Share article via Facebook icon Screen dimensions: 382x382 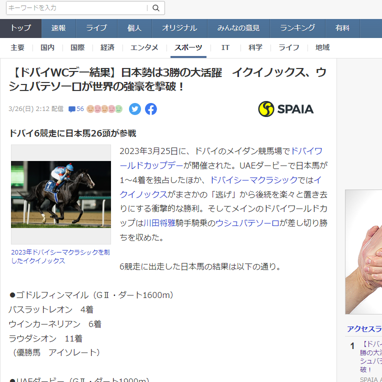(151, 109)
